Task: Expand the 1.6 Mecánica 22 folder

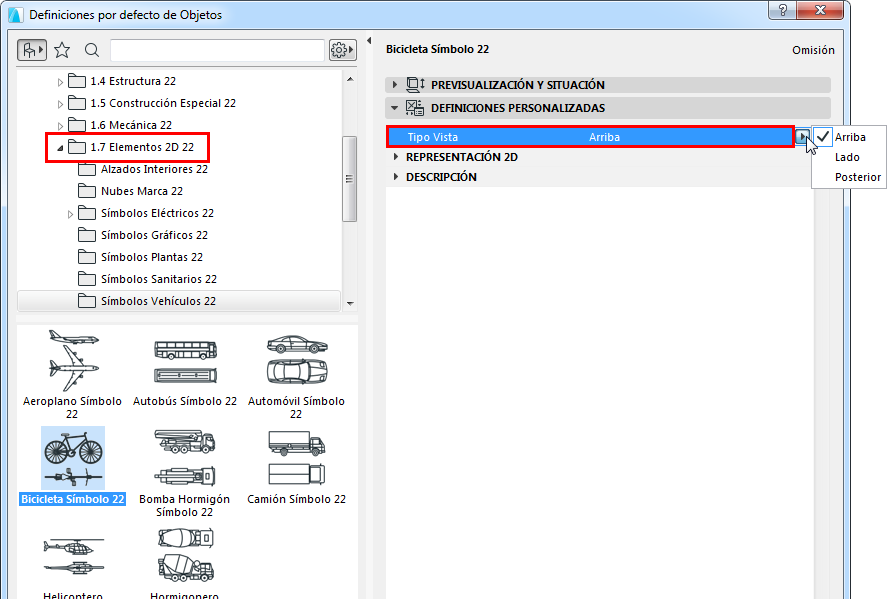Action: coord(60,126)
